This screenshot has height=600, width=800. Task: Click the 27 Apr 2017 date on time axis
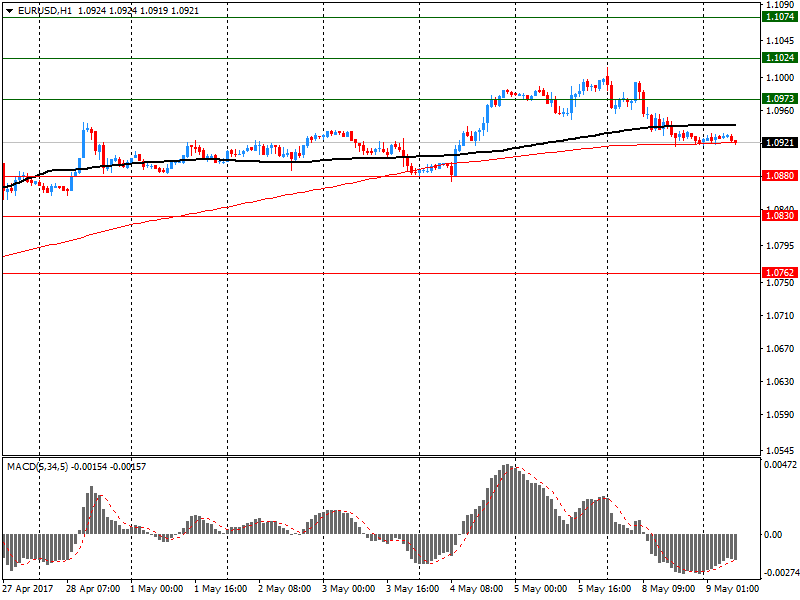pyautogui.click(x=28, y=589)
